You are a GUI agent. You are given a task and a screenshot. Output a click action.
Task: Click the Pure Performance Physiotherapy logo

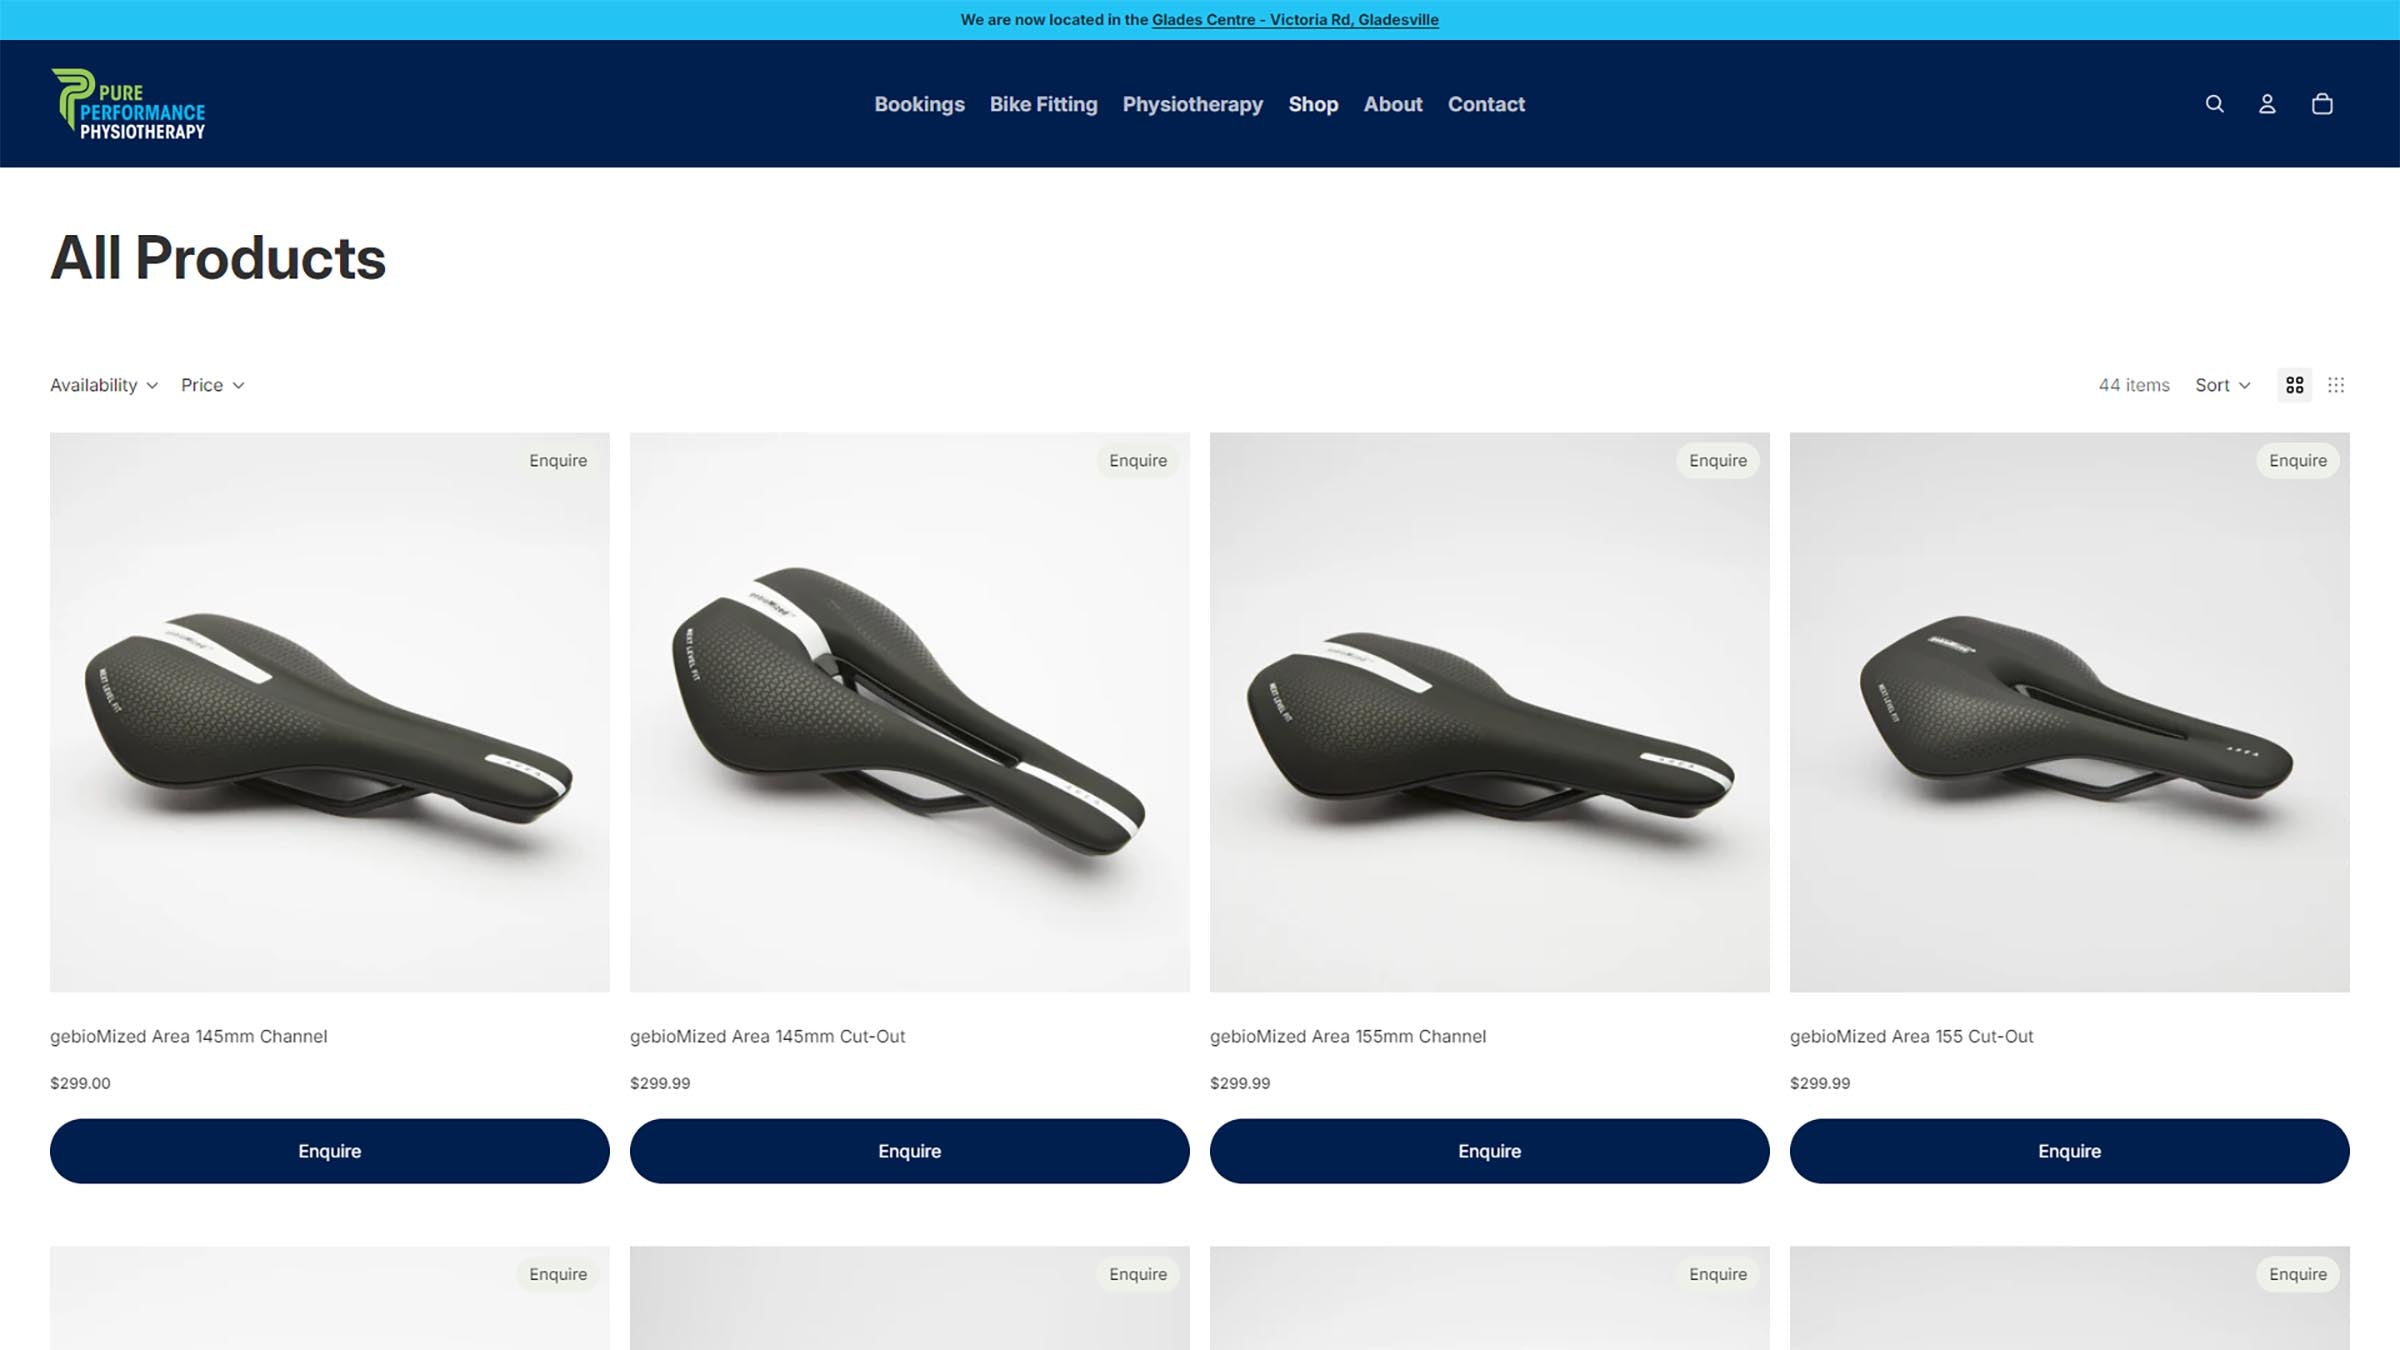(128, 104)
